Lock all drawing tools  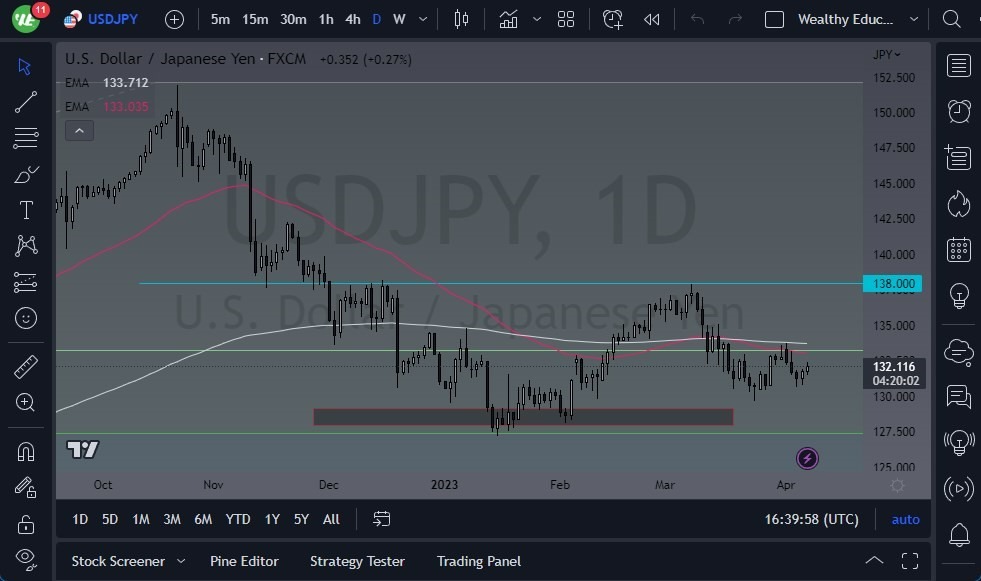pyautogui.click(x=26, y=523)
